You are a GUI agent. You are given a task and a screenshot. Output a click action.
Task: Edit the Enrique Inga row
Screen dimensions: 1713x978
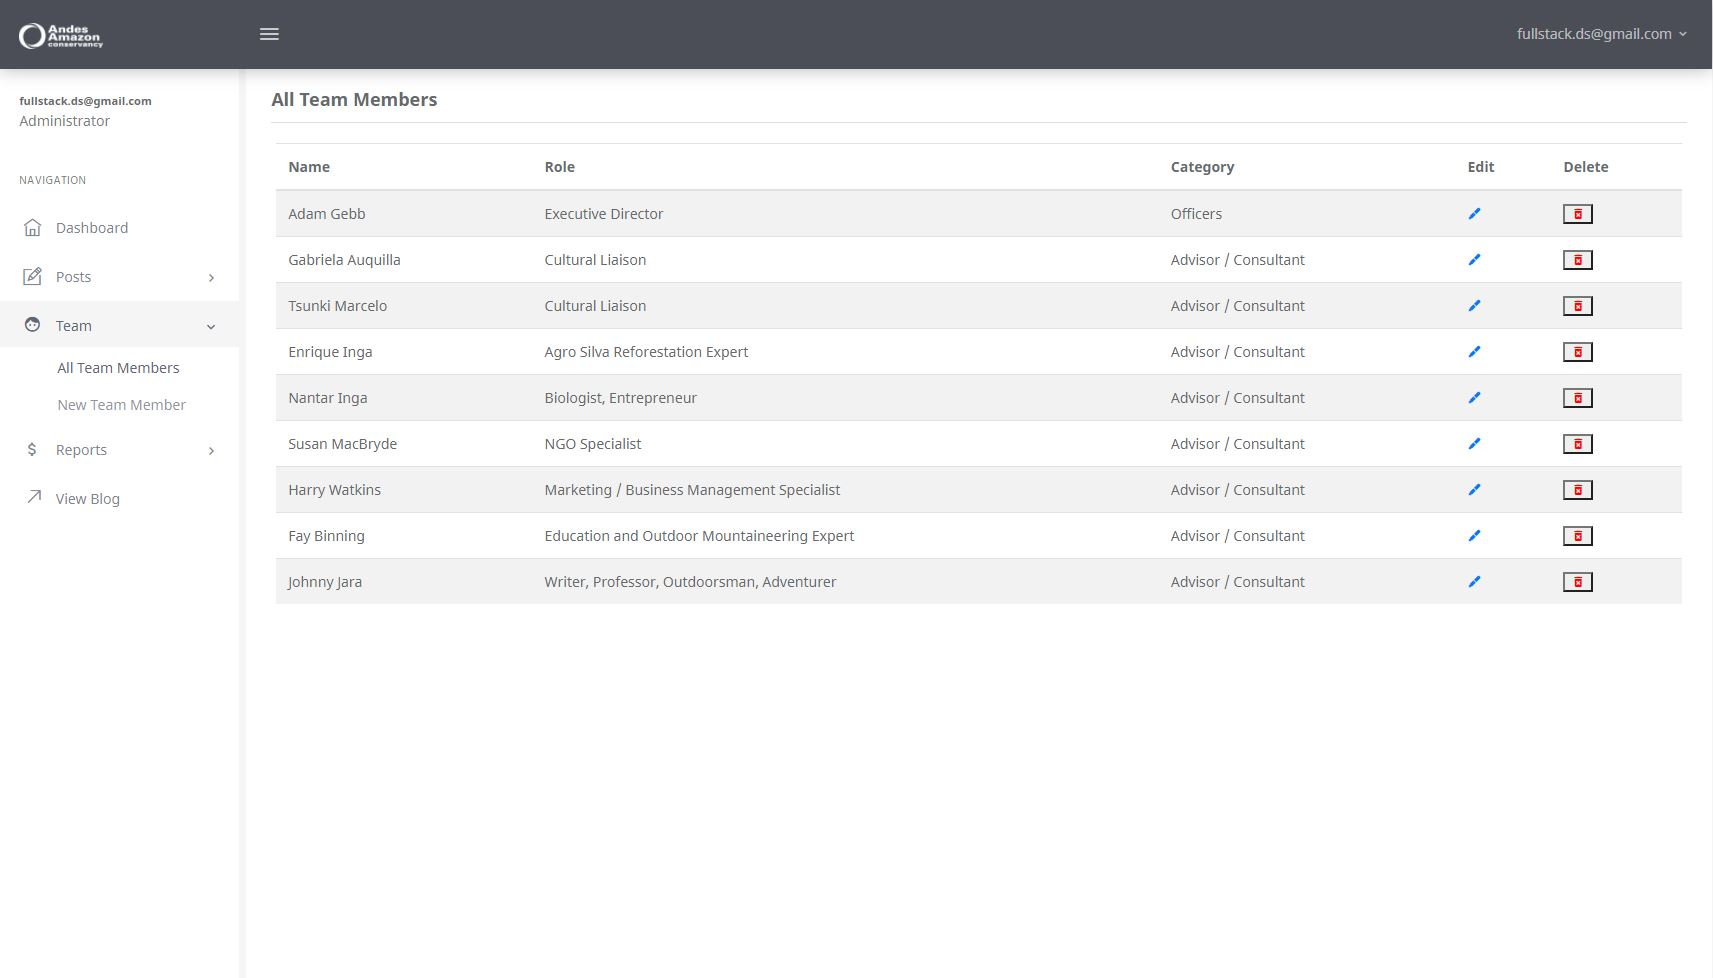(1474, 352)
